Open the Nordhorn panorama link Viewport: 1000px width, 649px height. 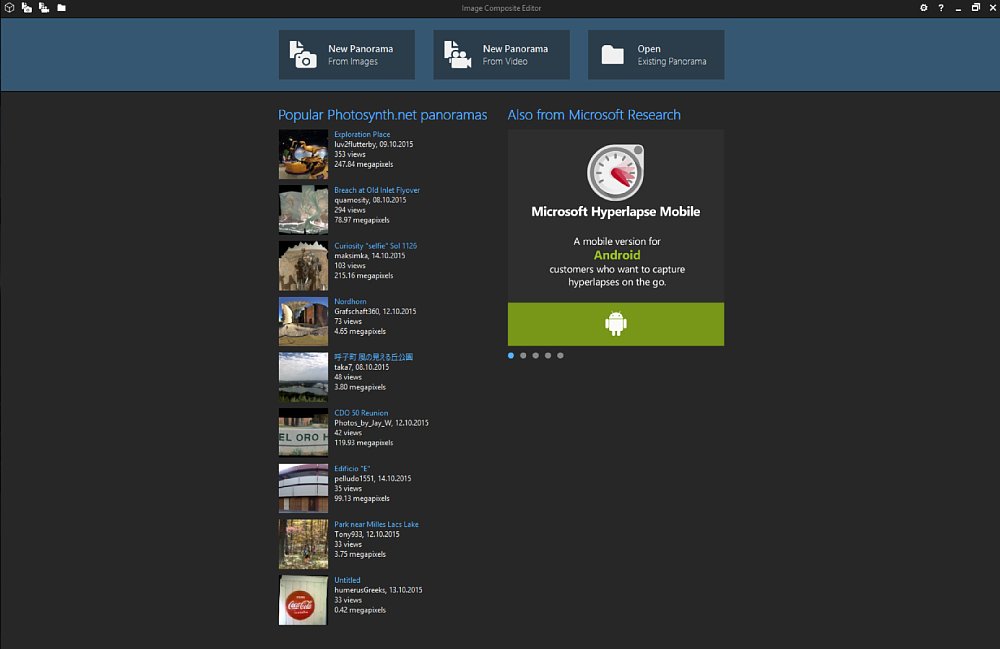point(350,302)
